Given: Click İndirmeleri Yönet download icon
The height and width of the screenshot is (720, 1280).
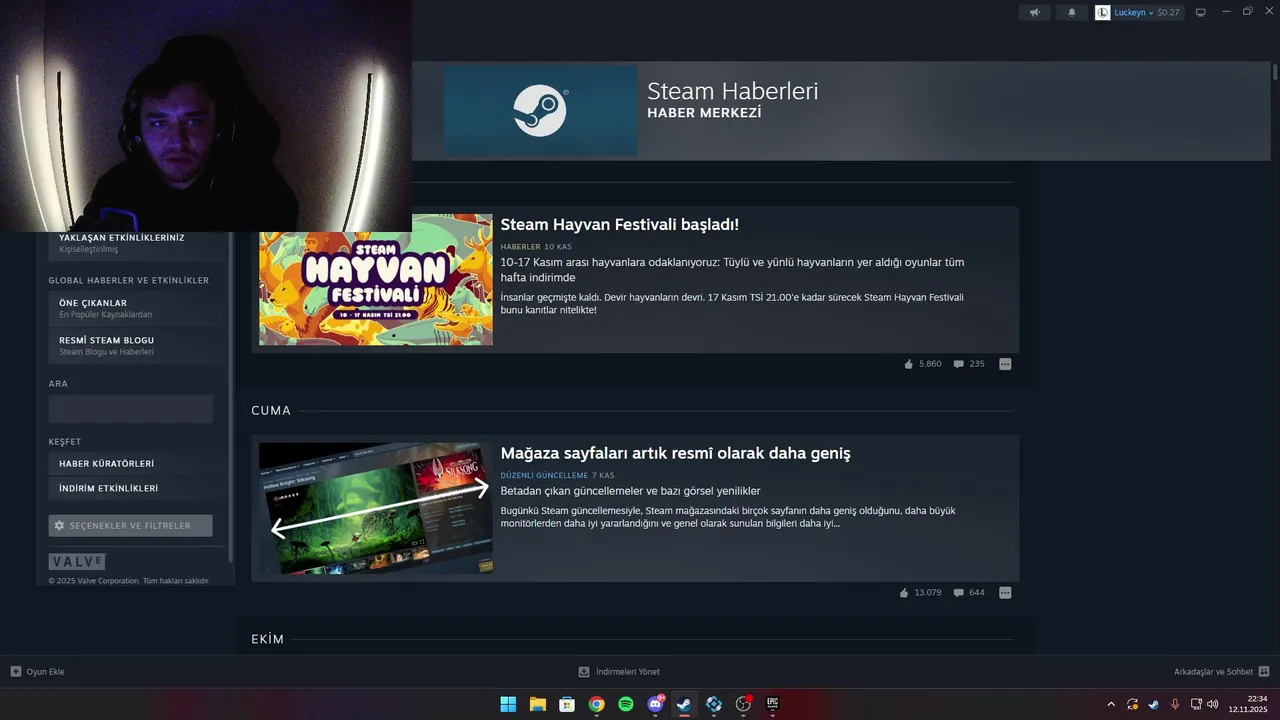Looking at the screenshot, I should [x=584, y=672].
